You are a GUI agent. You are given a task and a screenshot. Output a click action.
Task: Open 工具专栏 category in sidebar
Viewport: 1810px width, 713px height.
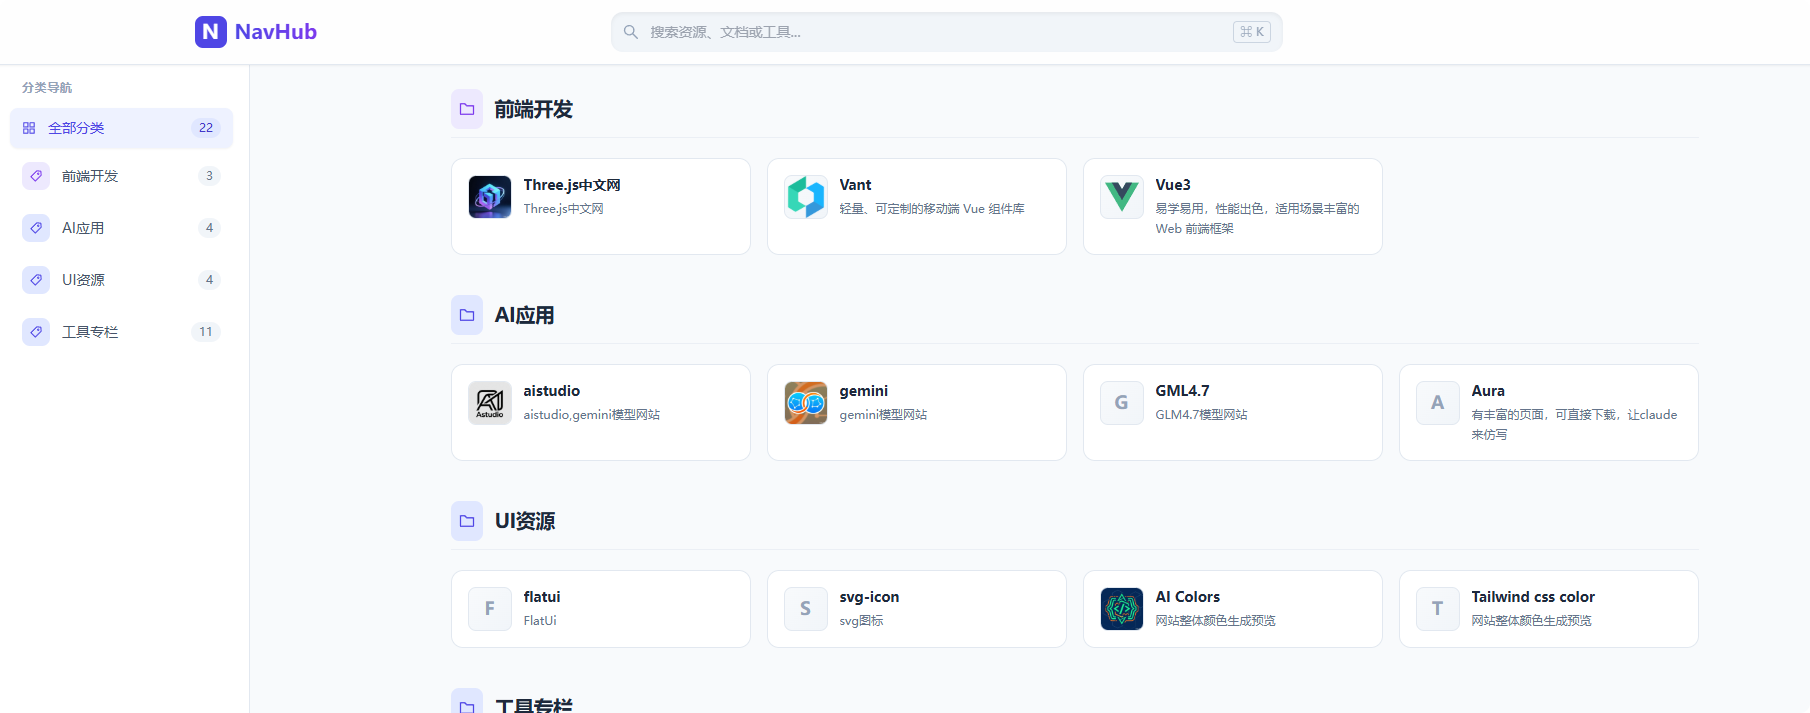(x=121, y=332)
